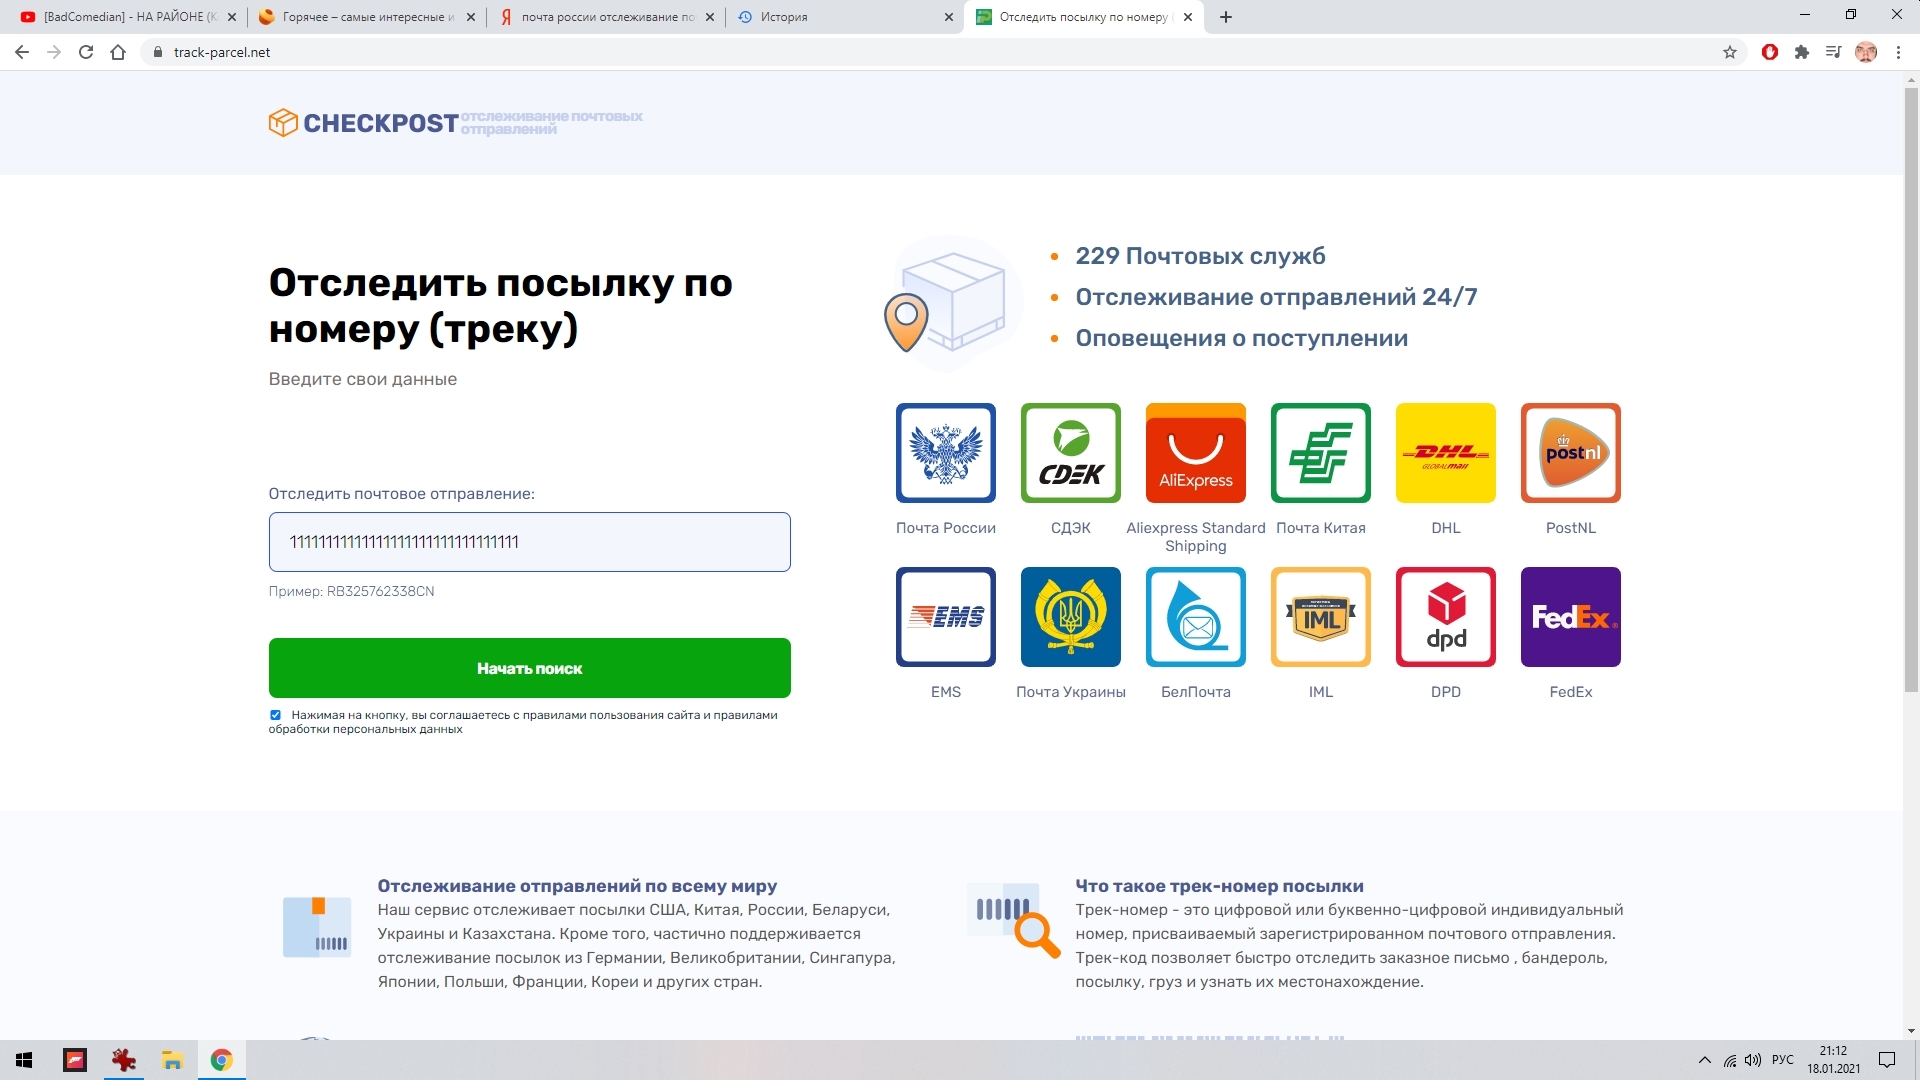Go forward with the browser forward arrow
1920x1080 pixels.
tap(54, 52)
